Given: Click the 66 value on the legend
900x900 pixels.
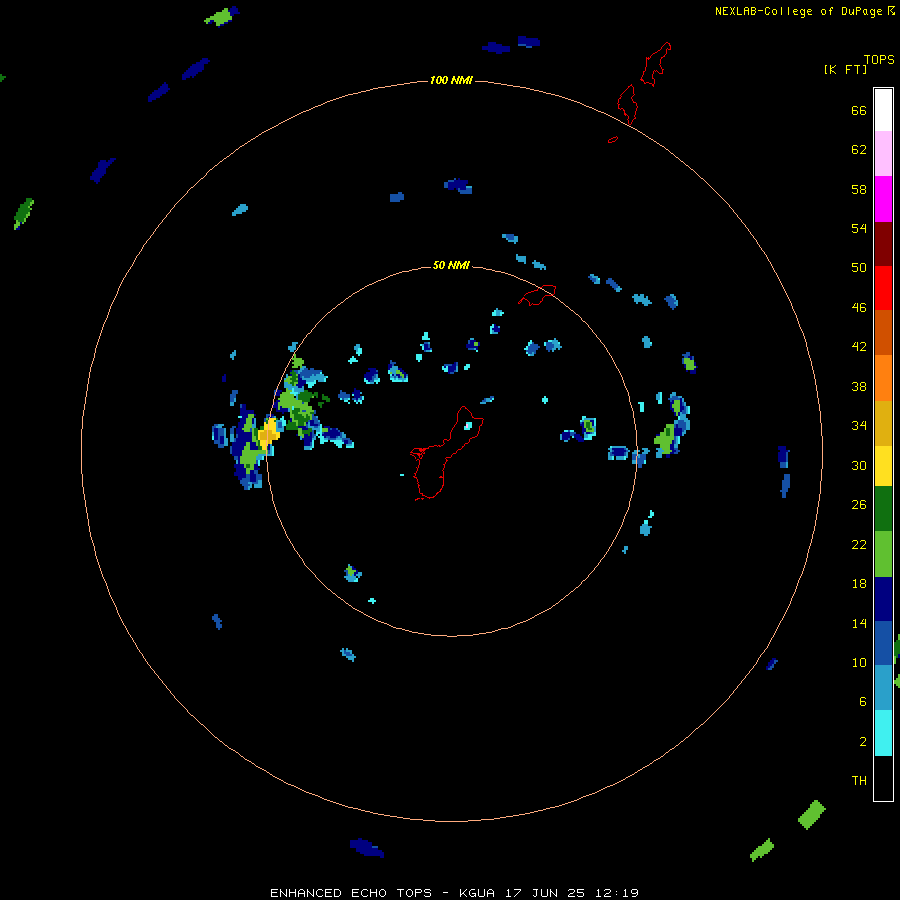Looking at the screenshot, I should [x=859, y=110].
